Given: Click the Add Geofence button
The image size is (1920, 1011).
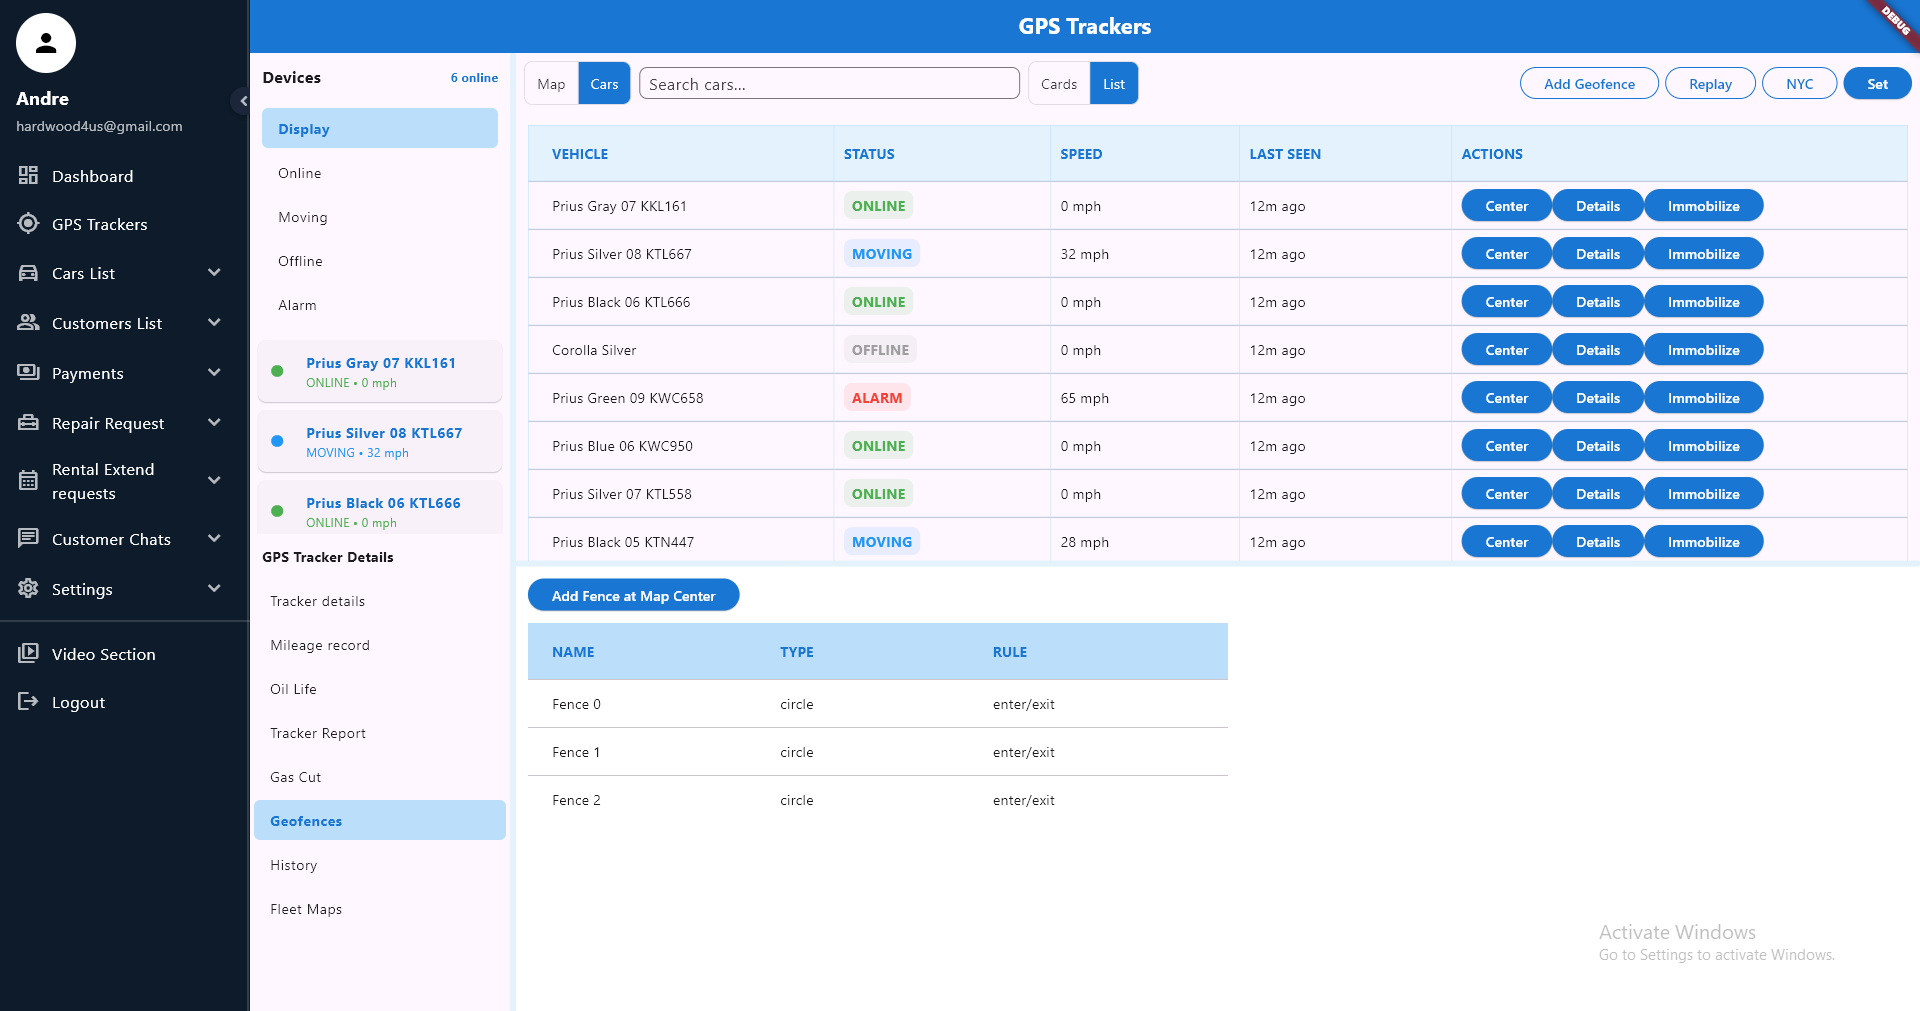Looking at the screenshot, I should pyautogui.click(x=1588, y=84).
